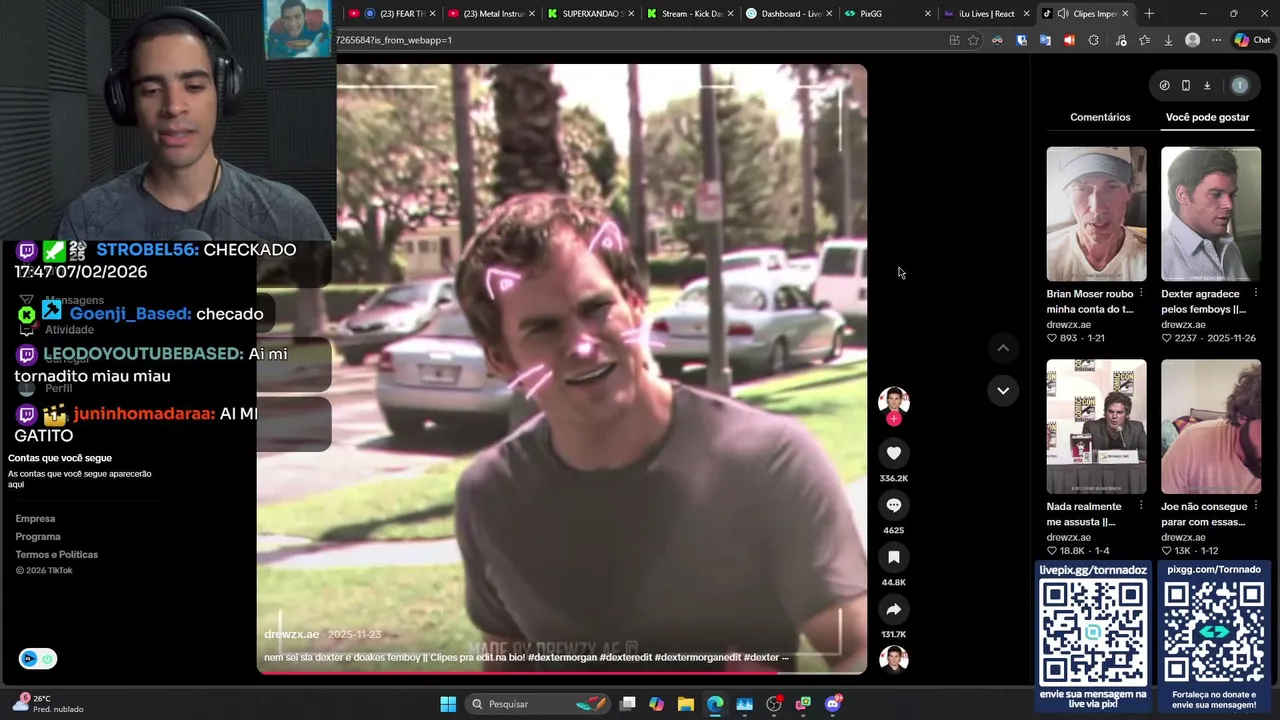
Task: Switch to Dashboard - Live browser tab
Action: click(788, 14)
